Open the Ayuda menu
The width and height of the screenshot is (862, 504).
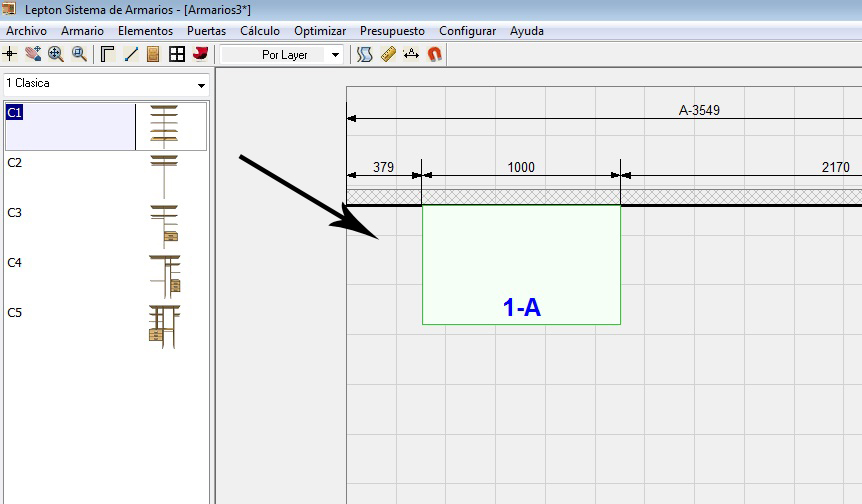tap(527, 31)
